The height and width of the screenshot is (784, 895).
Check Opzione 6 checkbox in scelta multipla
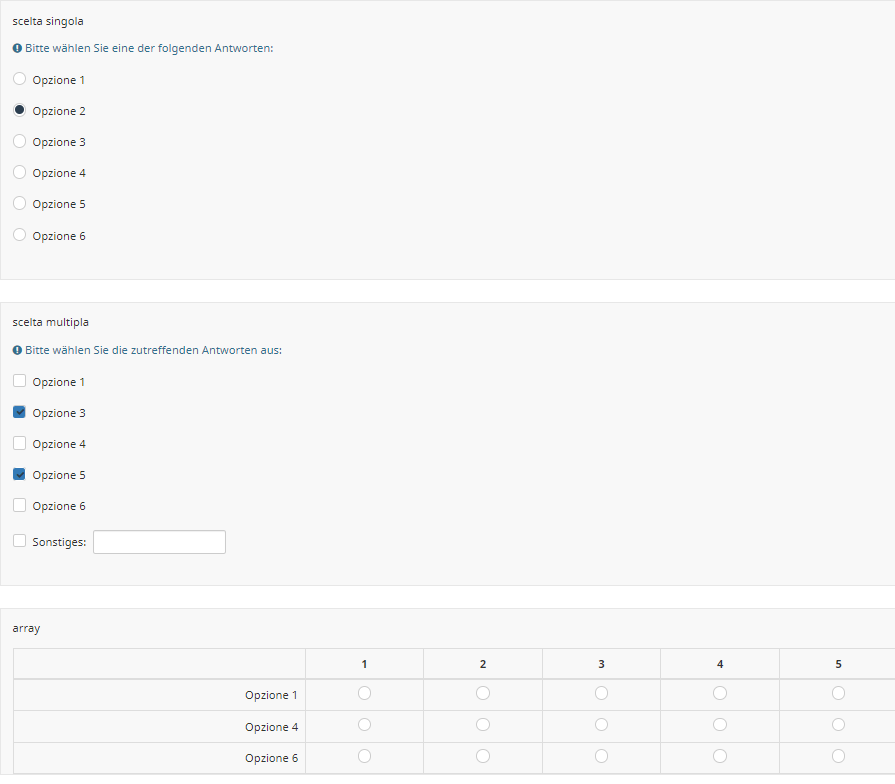tap(19, 505)
